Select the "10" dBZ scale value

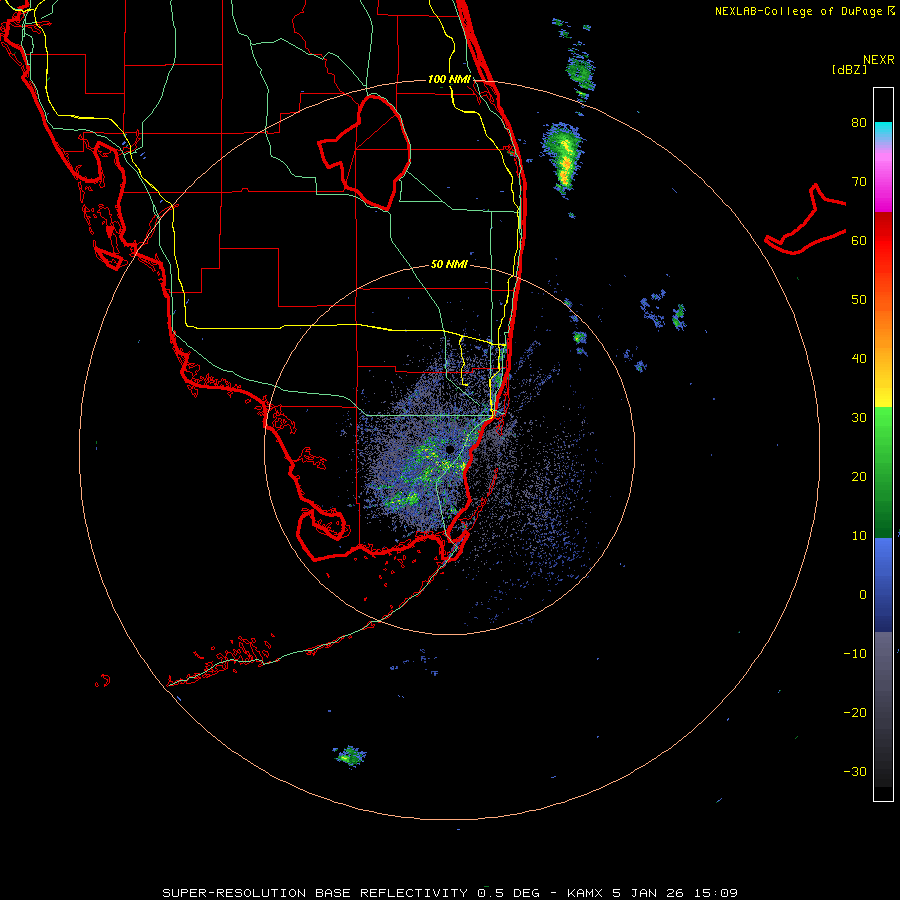(859, 536)
